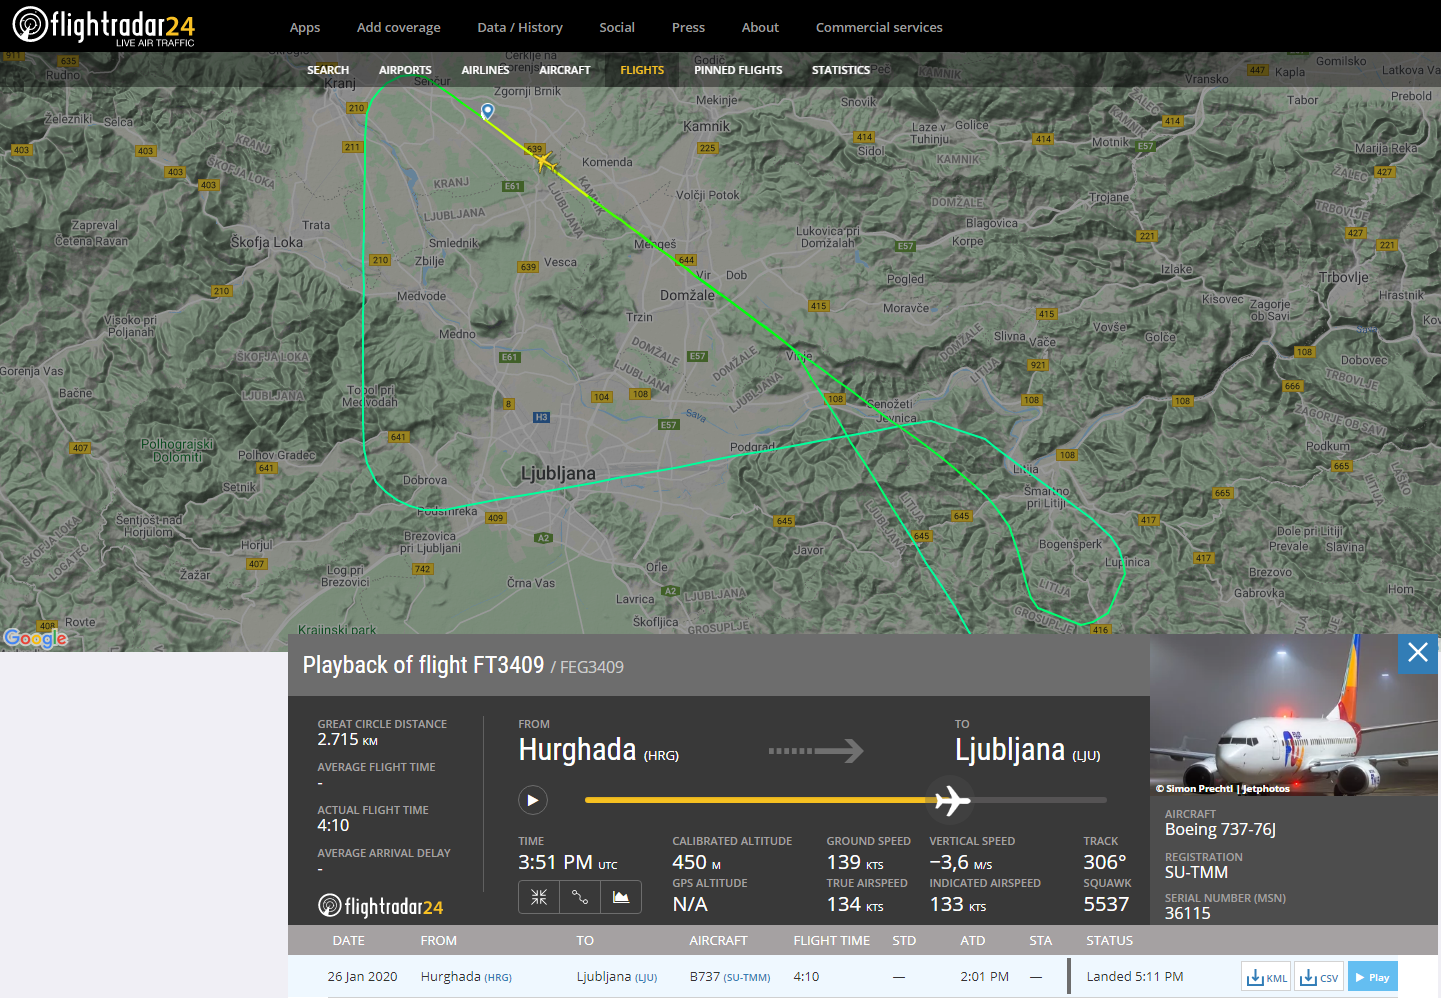The width and height of the screenshot is (1441, 998).
Task: Click the STATUS column header
Action: click(1110, 941)
